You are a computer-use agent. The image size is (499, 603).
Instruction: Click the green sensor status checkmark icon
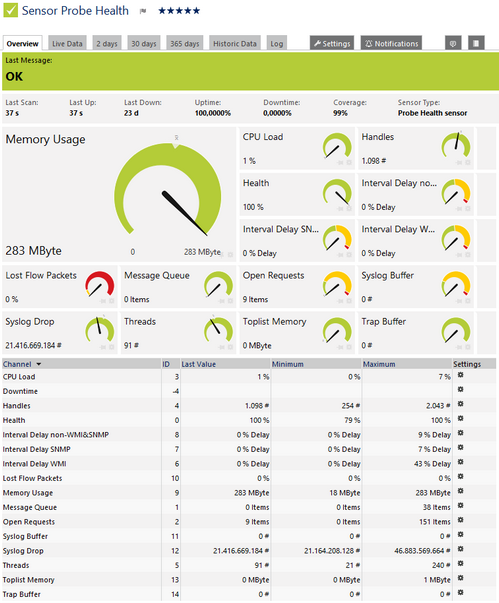10,10
